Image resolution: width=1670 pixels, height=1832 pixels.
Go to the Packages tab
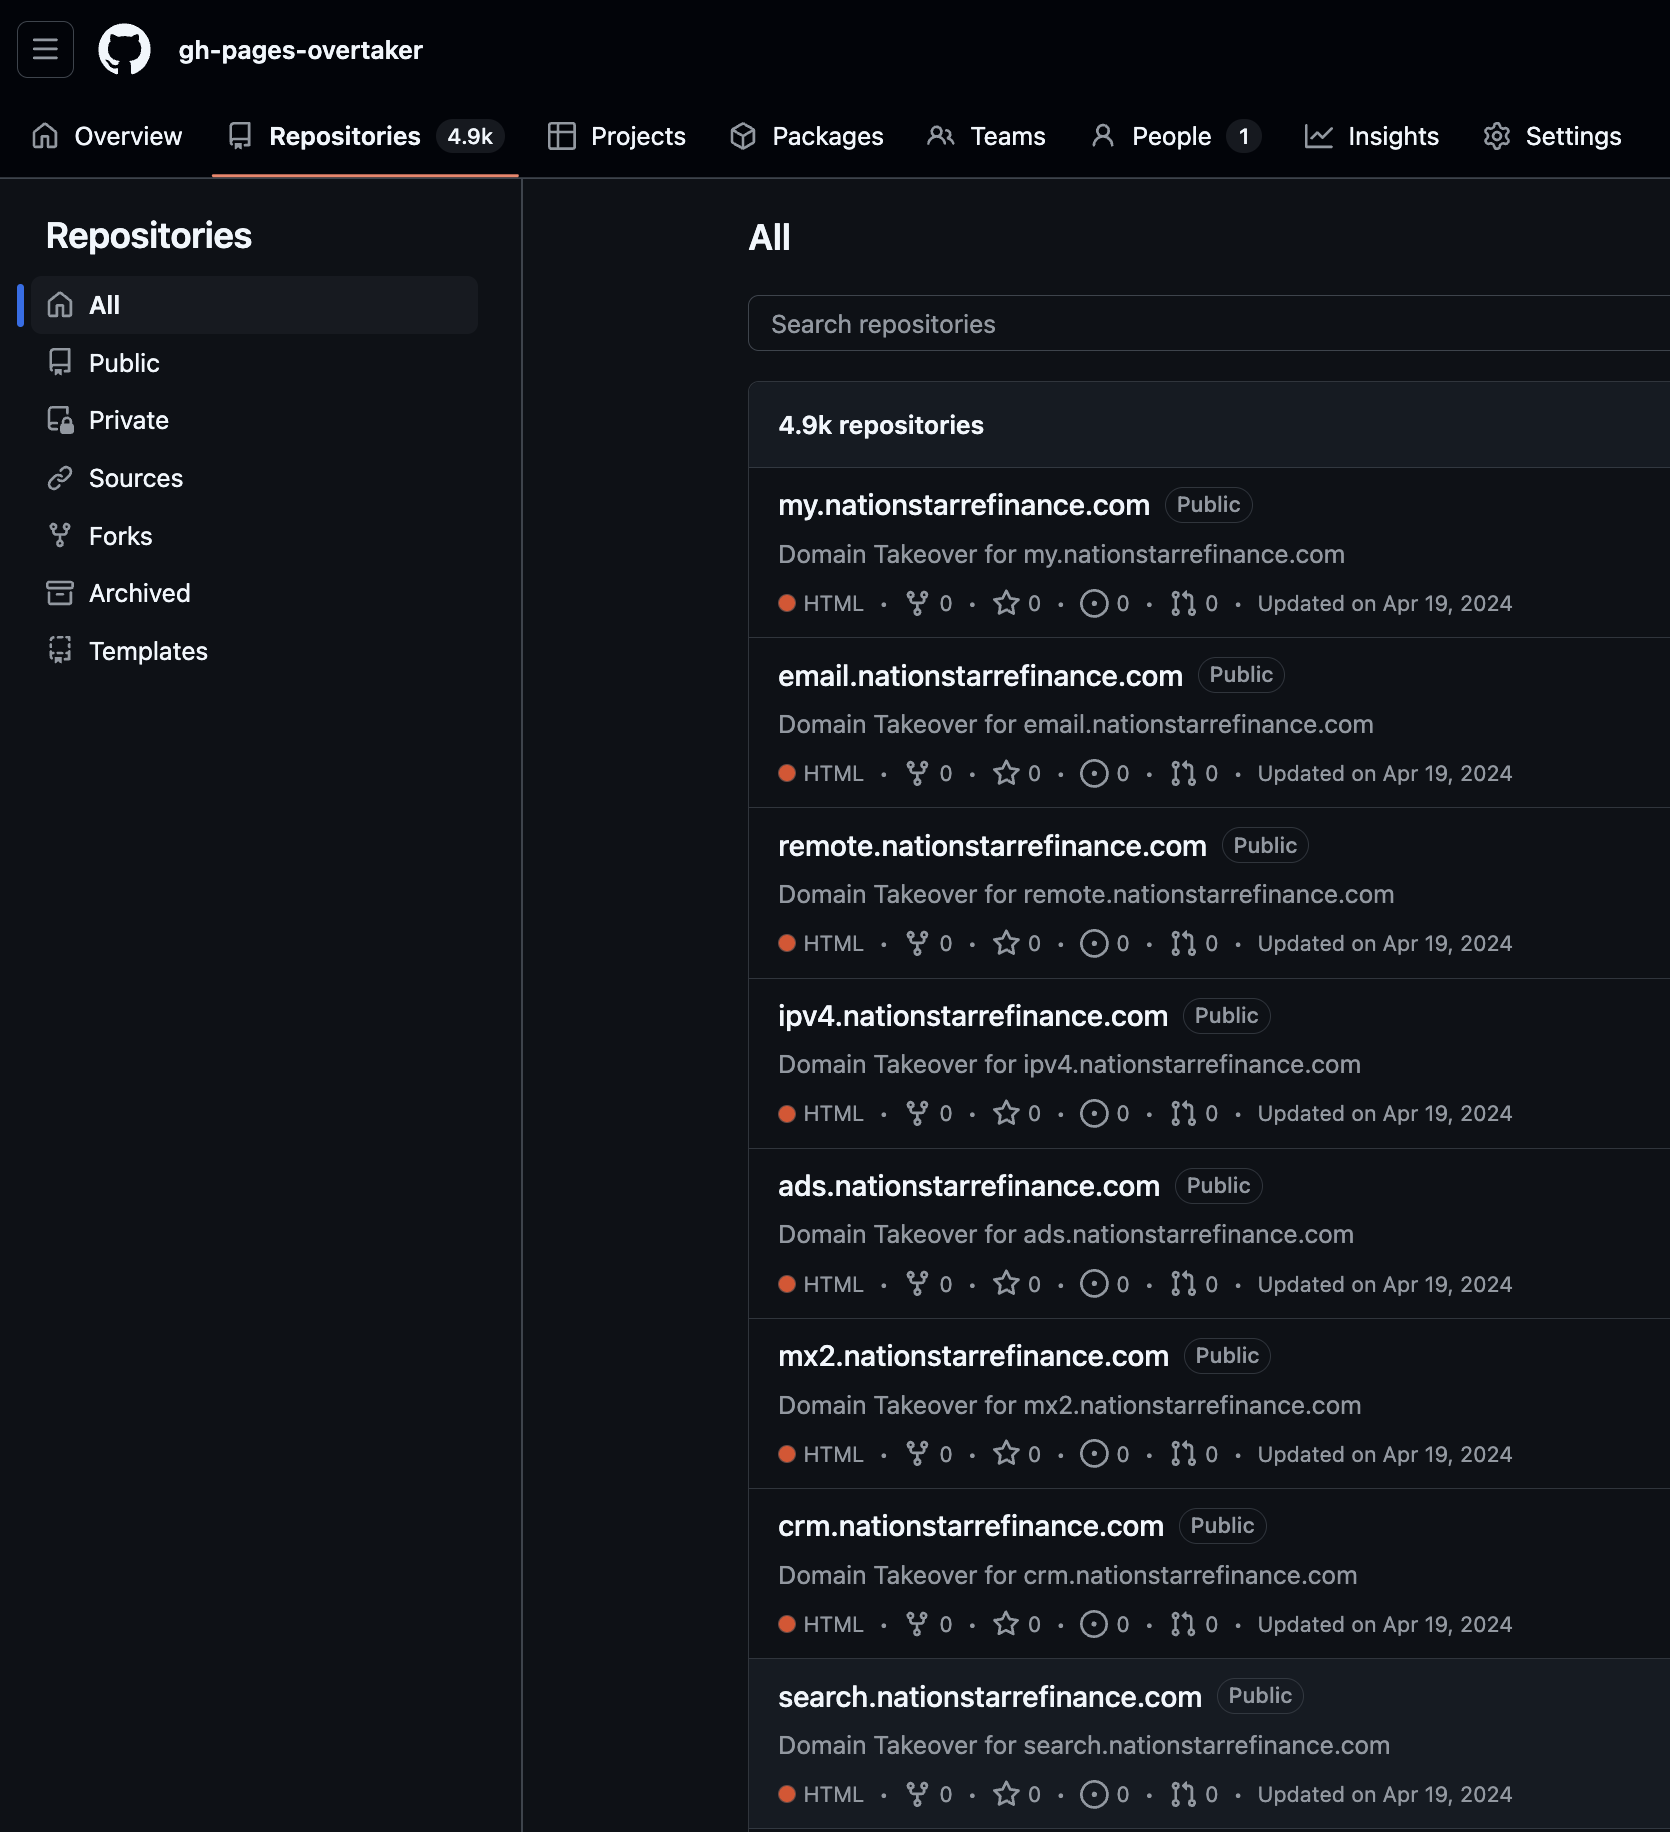point(806,136)
